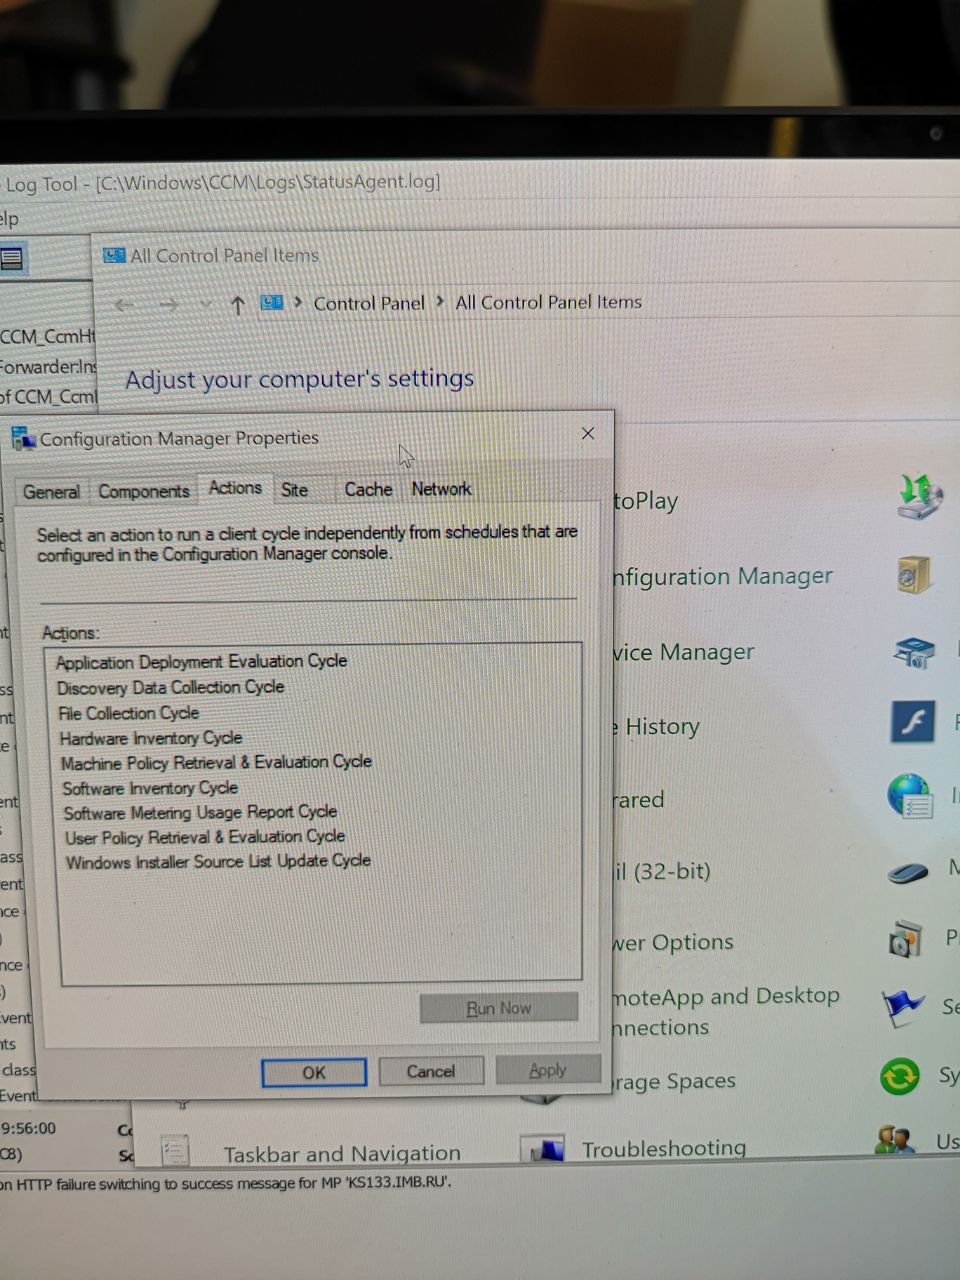The height and width of the screenshot is (1280, 960).
Task: Click the OK button
Action: [x=314, y=1072]
